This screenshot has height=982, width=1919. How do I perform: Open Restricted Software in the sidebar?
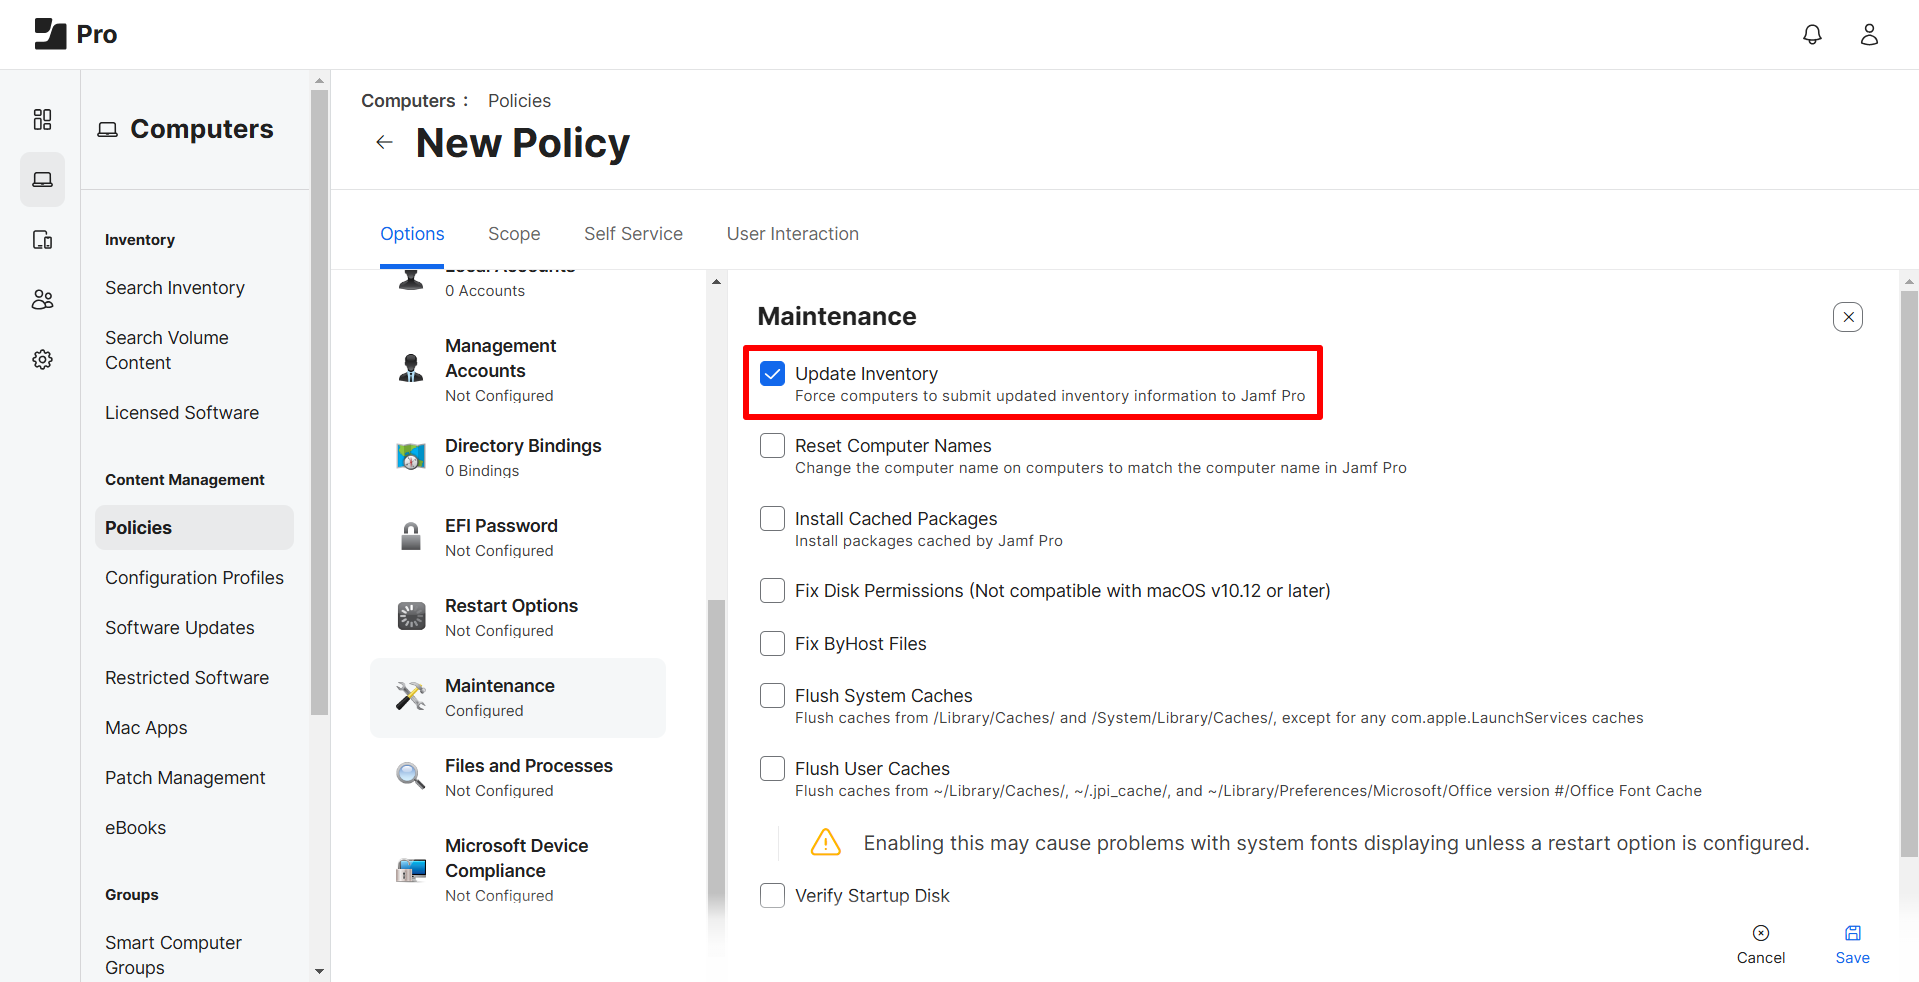(x=187, y=678)
